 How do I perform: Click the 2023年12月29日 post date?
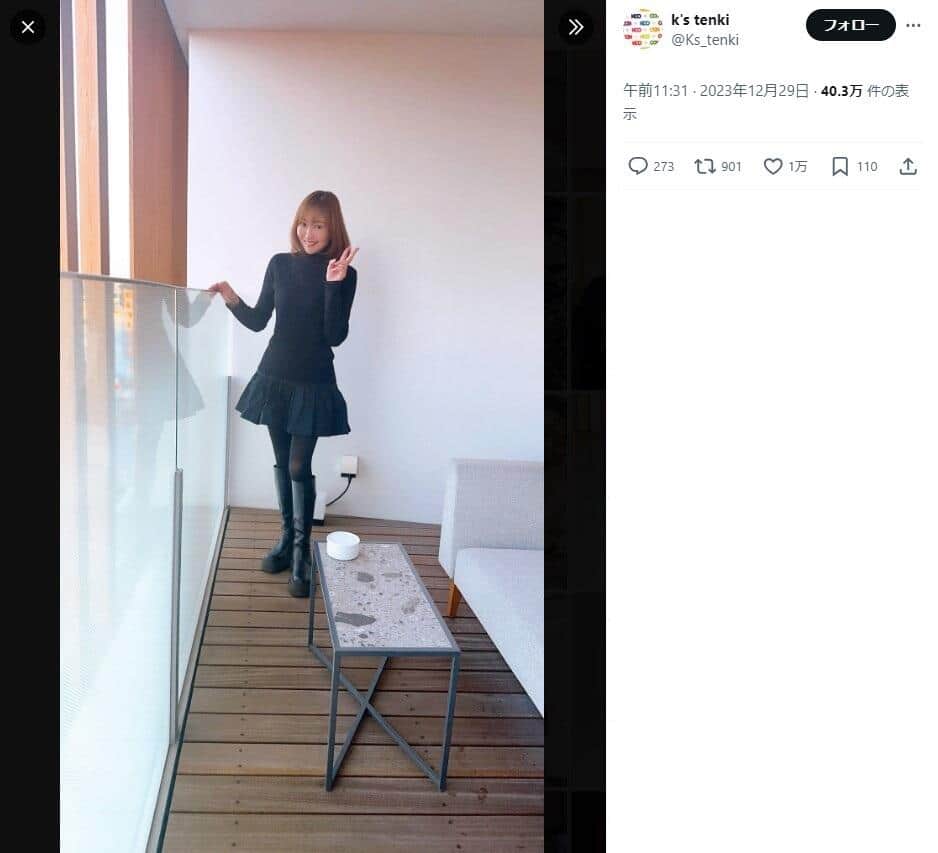tap(754, 91)
